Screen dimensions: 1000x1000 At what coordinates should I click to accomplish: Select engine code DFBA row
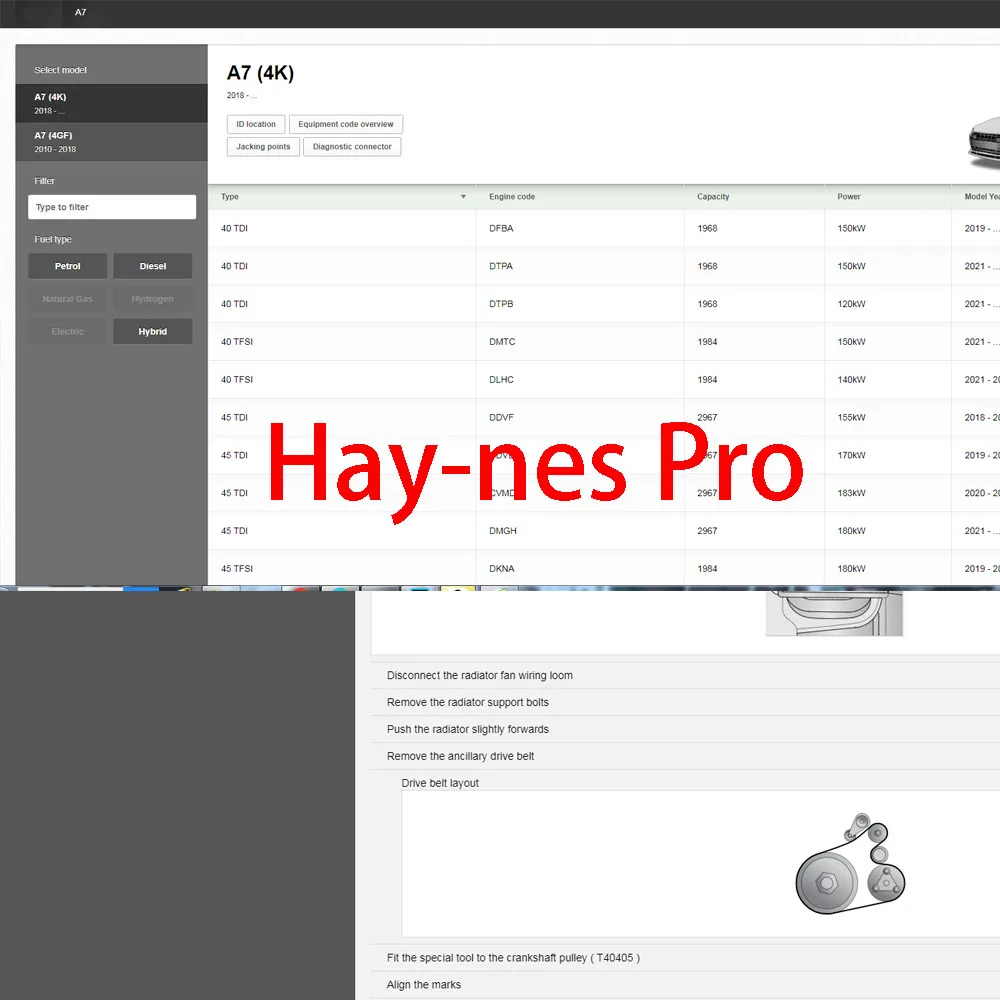click(x=604, y=228)
